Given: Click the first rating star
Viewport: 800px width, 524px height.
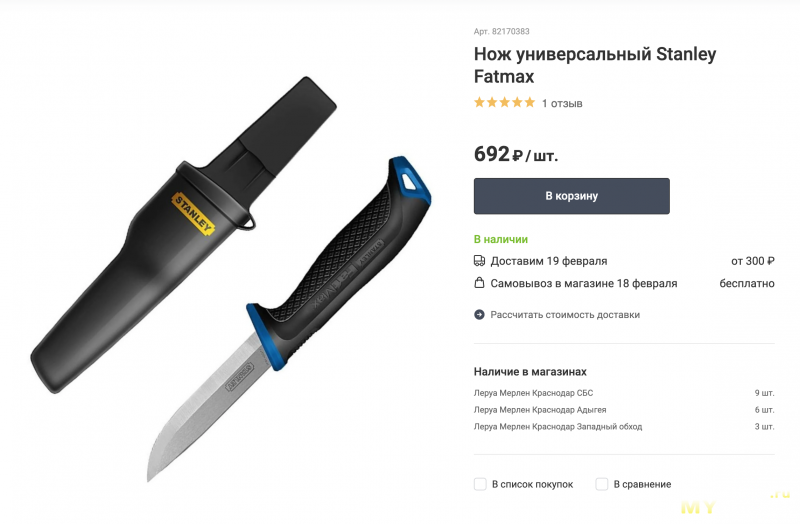Looking at the screenshot, I should click(x=480, y=103).
